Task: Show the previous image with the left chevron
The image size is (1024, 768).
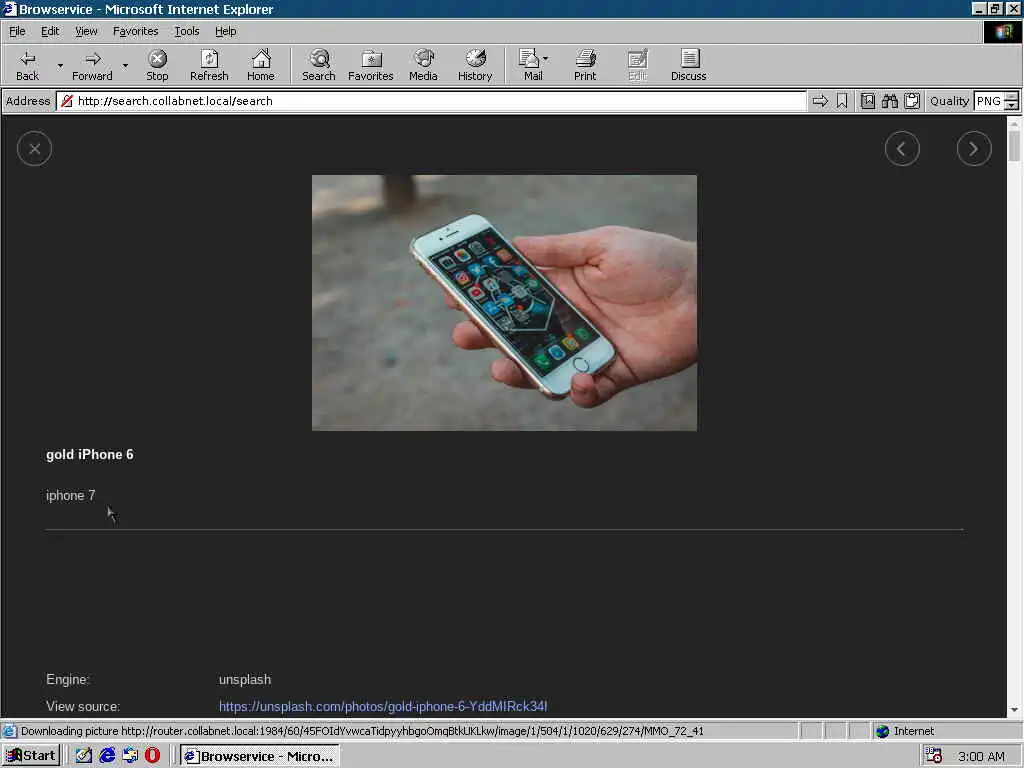Action: coord(902,149)
